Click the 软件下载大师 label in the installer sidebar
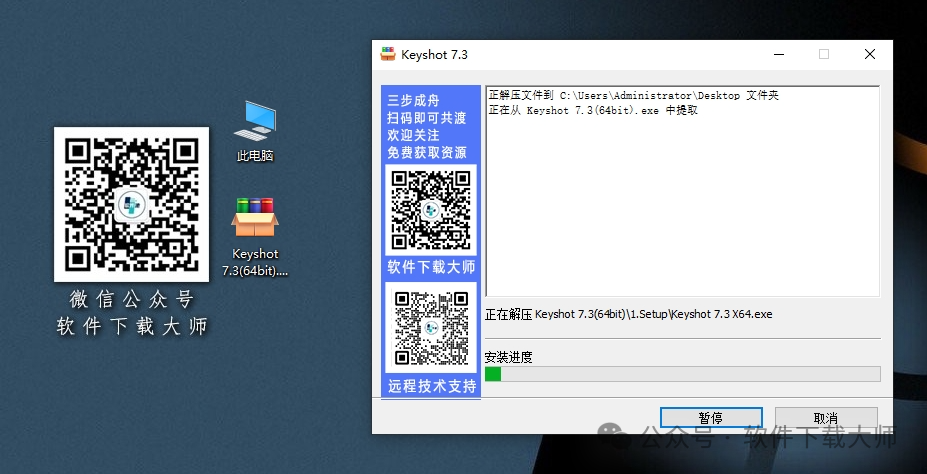 coord(431,267)
